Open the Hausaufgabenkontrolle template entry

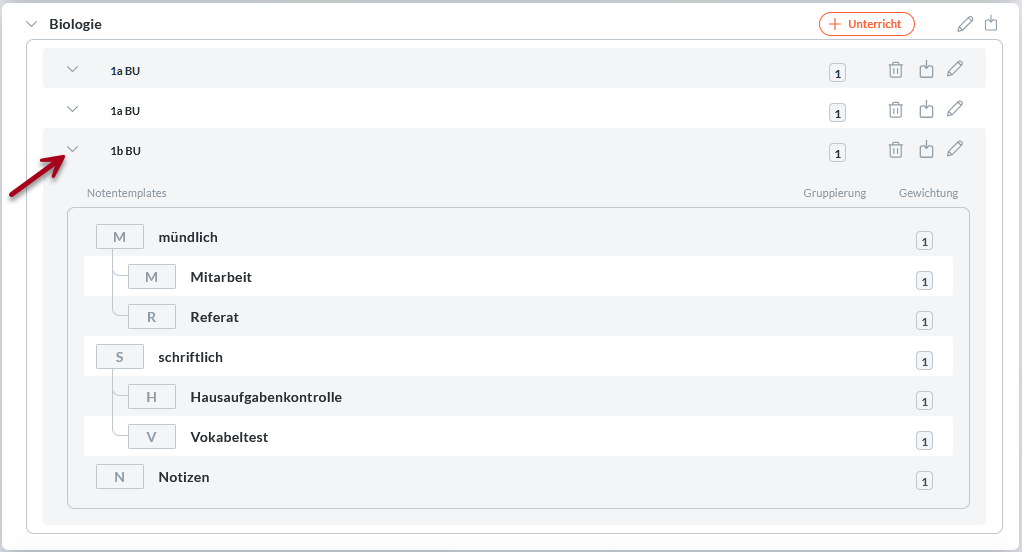pyautogui.click(x=265, y=397)
